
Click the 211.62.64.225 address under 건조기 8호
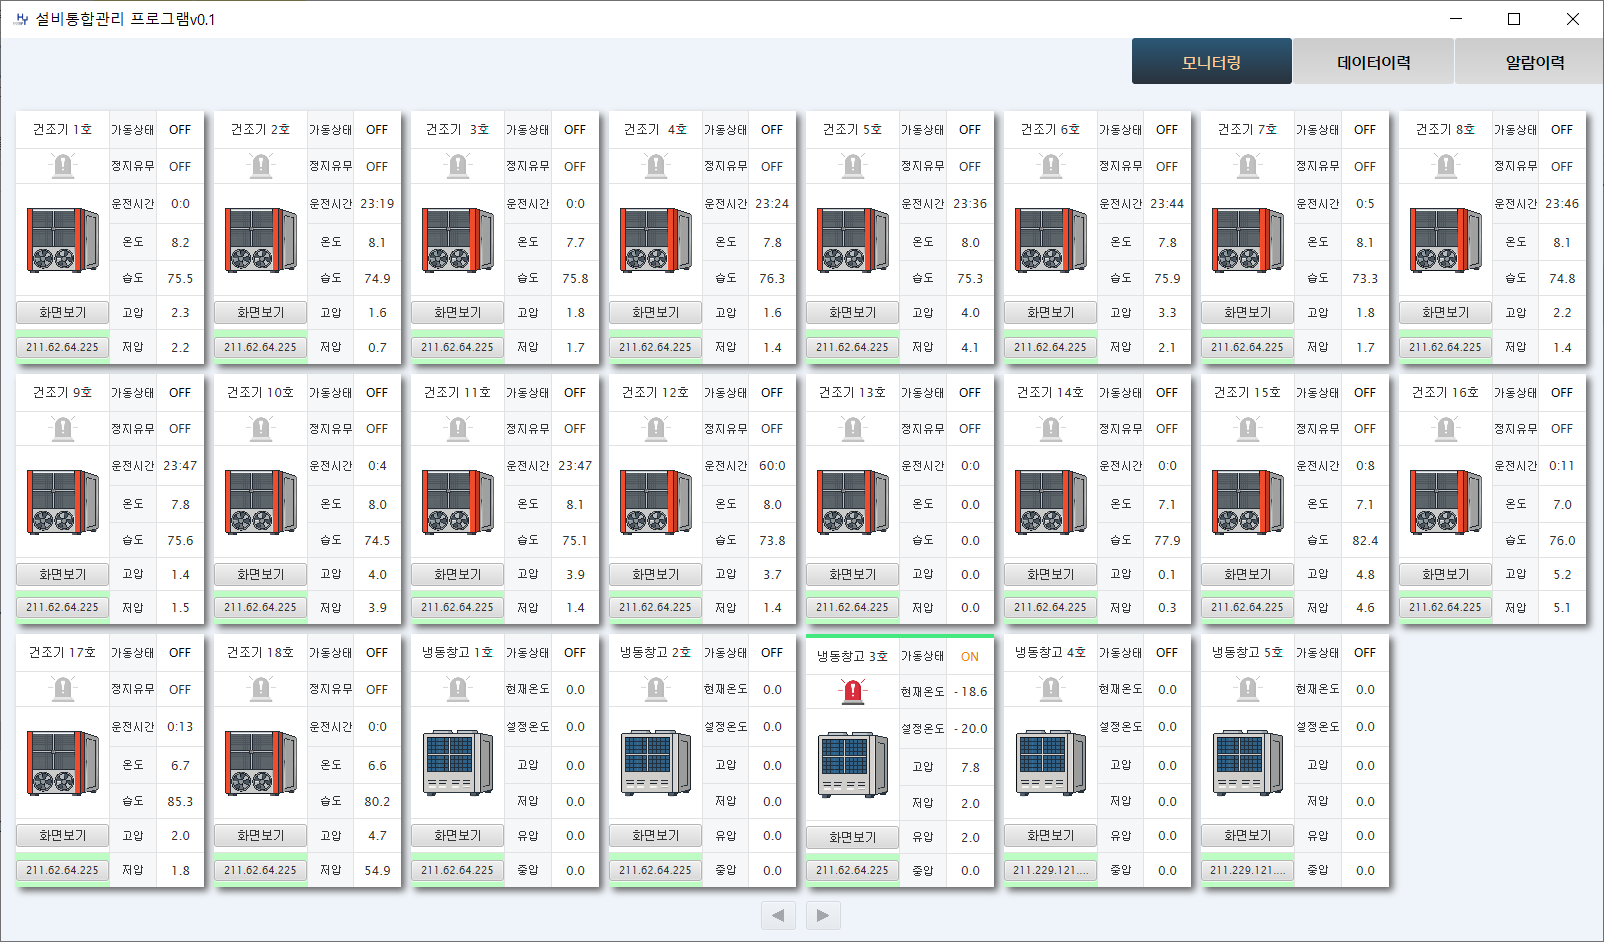1445,347
